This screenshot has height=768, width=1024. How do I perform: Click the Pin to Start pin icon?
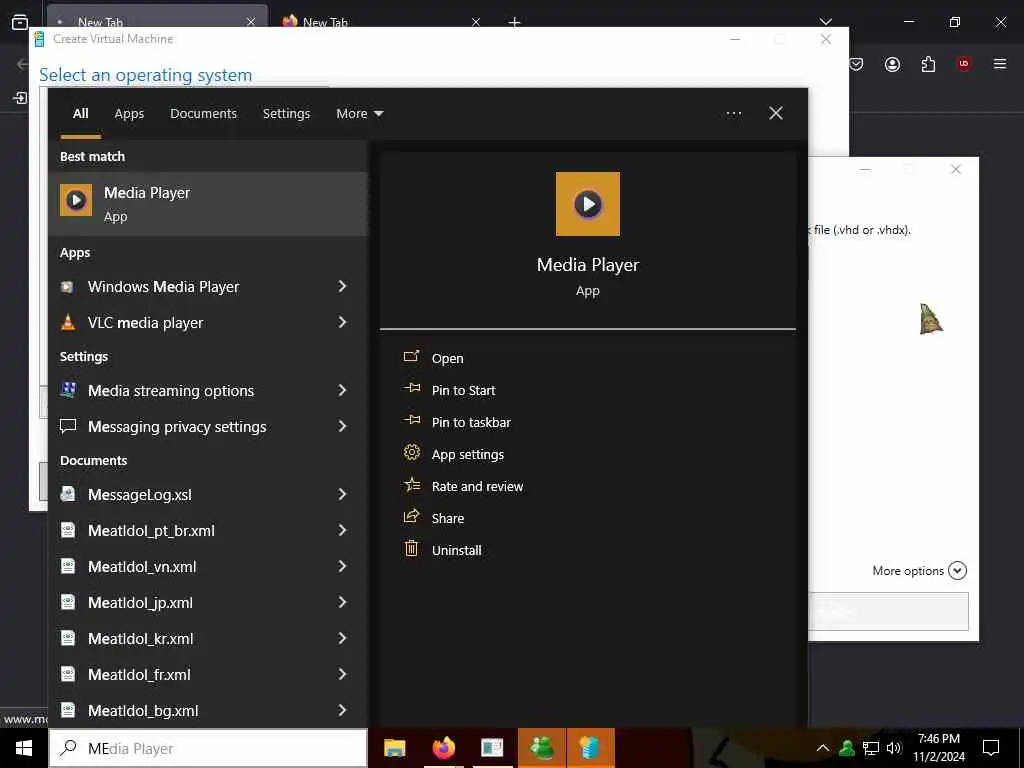click(411, 389)
